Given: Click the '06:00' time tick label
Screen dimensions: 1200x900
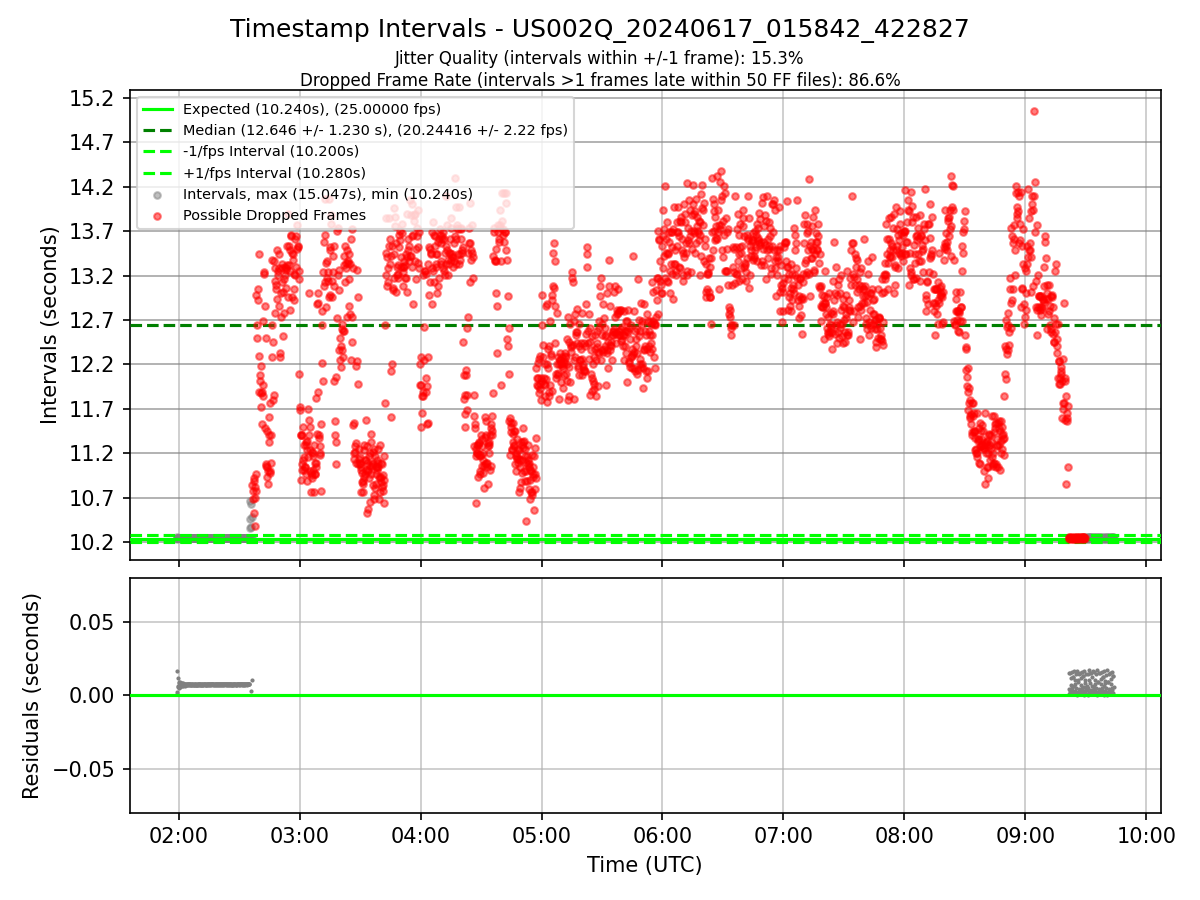Looking at the screenshot, I should tap(663, 834).
